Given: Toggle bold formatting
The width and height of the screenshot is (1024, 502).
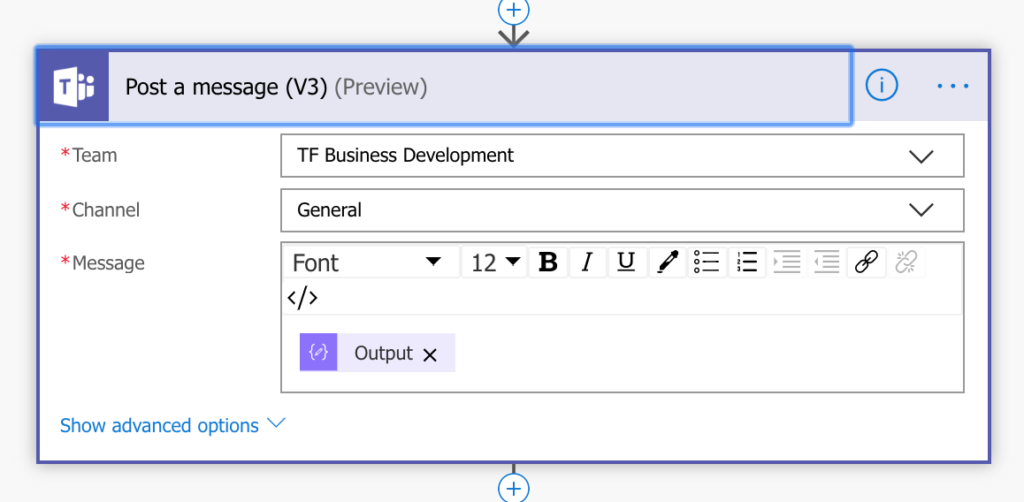Looking at the screenshot, I should pos(548,263).
